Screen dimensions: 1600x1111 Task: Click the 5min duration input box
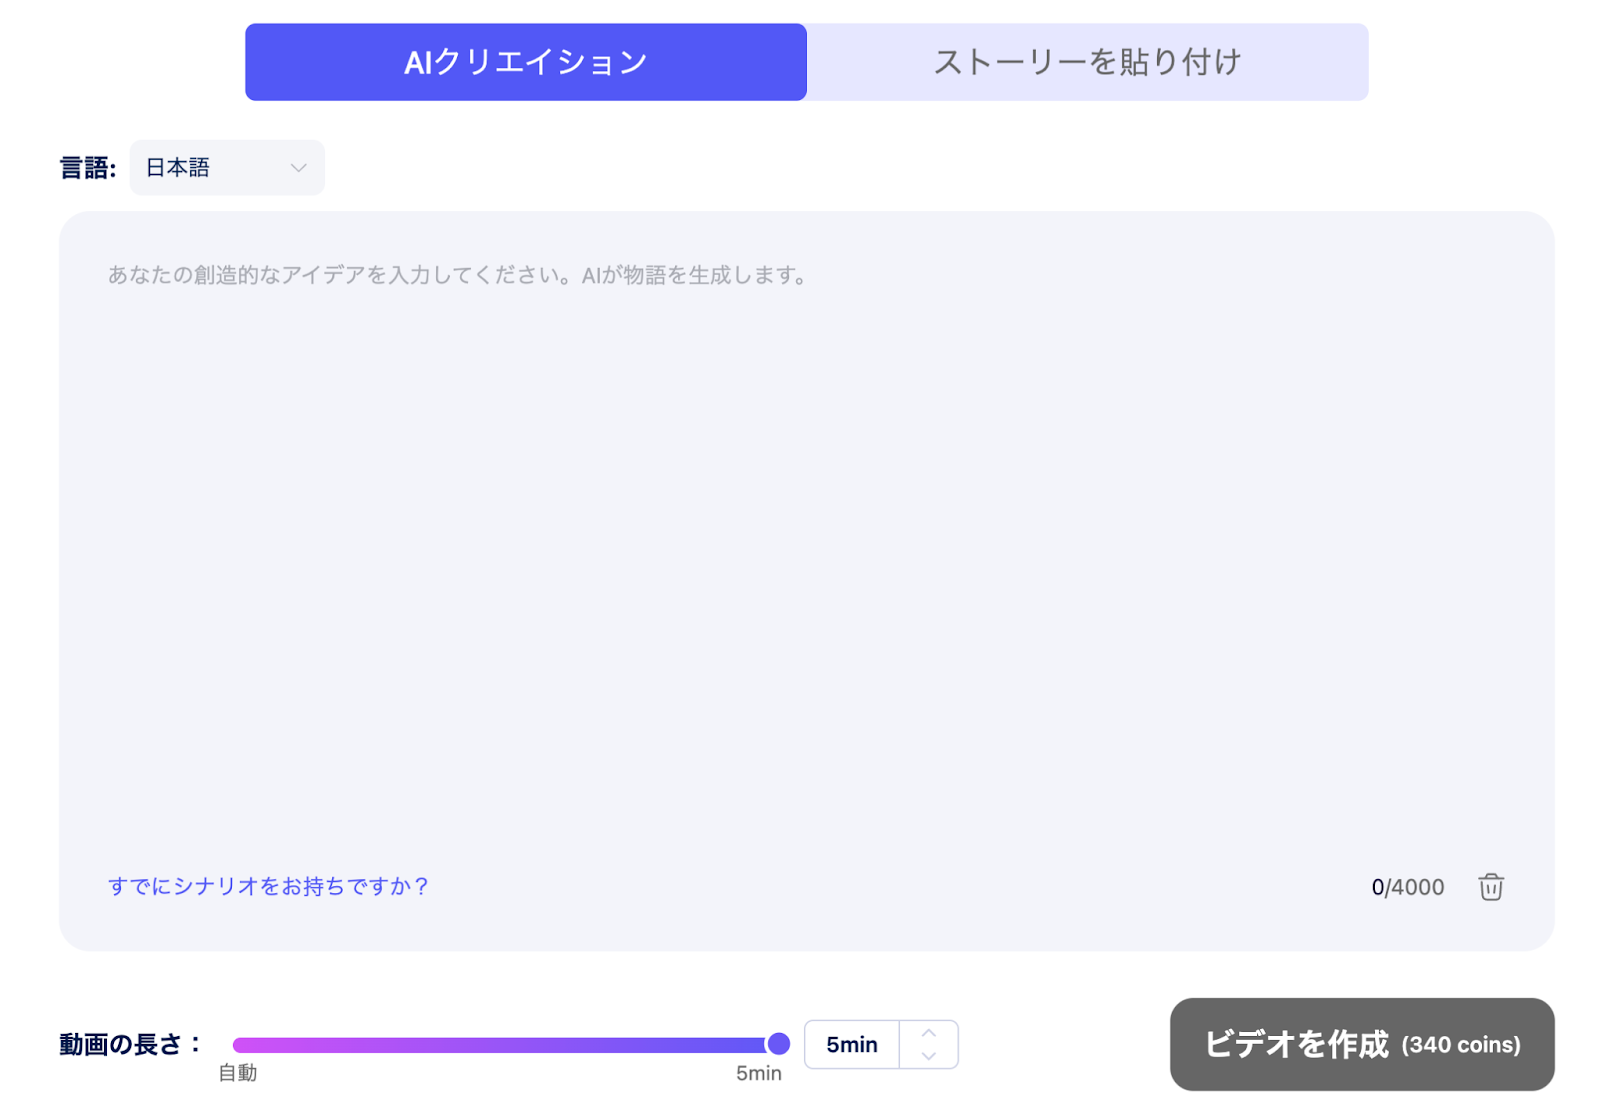pos(852,1045)
